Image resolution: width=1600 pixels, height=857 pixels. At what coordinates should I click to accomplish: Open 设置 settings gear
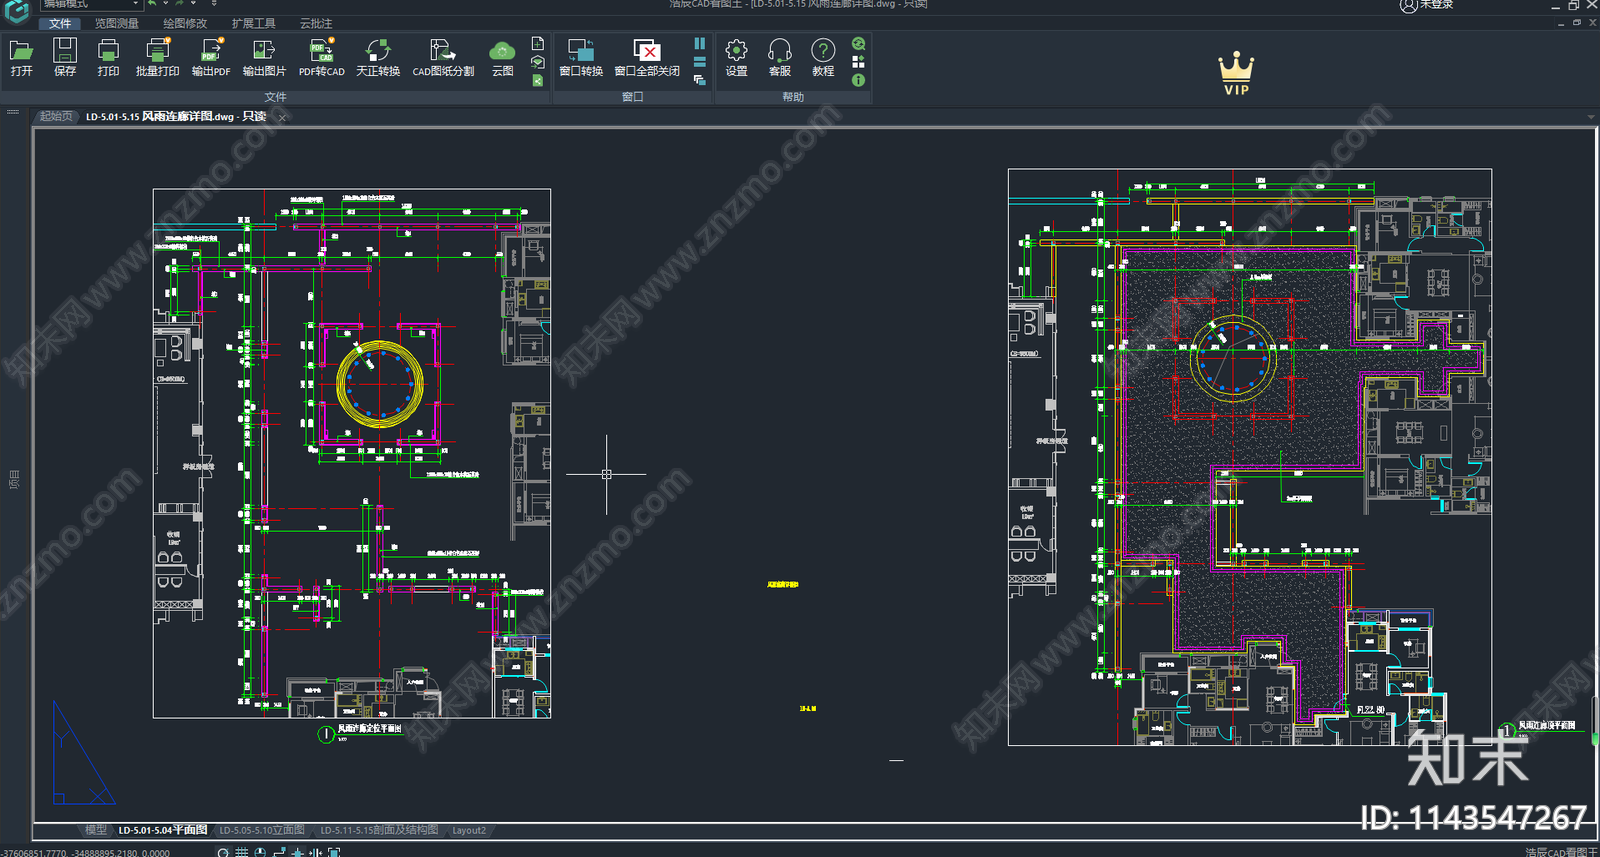(736, 58)
